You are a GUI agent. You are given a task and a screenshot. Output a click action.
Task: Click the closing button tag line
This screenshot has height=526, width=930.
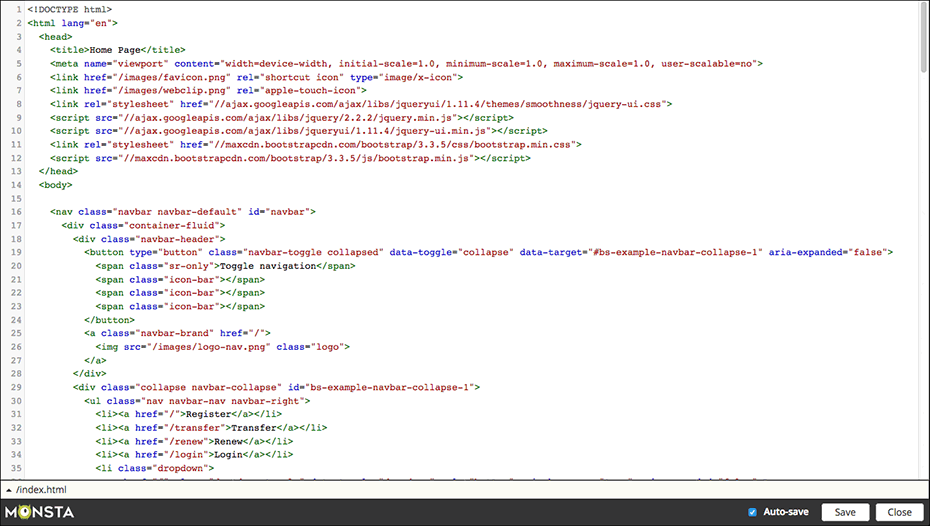[x=109, y=320]
